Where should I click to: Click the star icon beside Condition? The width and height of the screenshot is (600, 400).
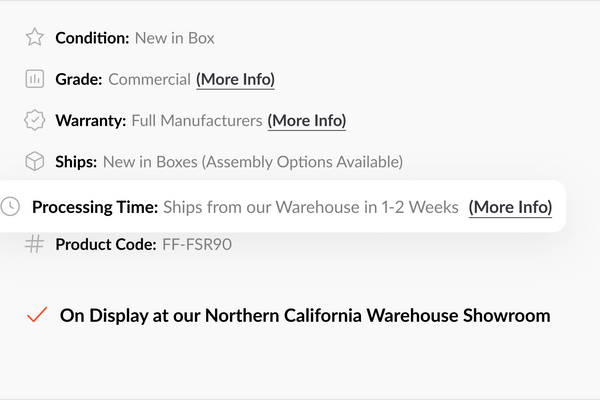35,38
